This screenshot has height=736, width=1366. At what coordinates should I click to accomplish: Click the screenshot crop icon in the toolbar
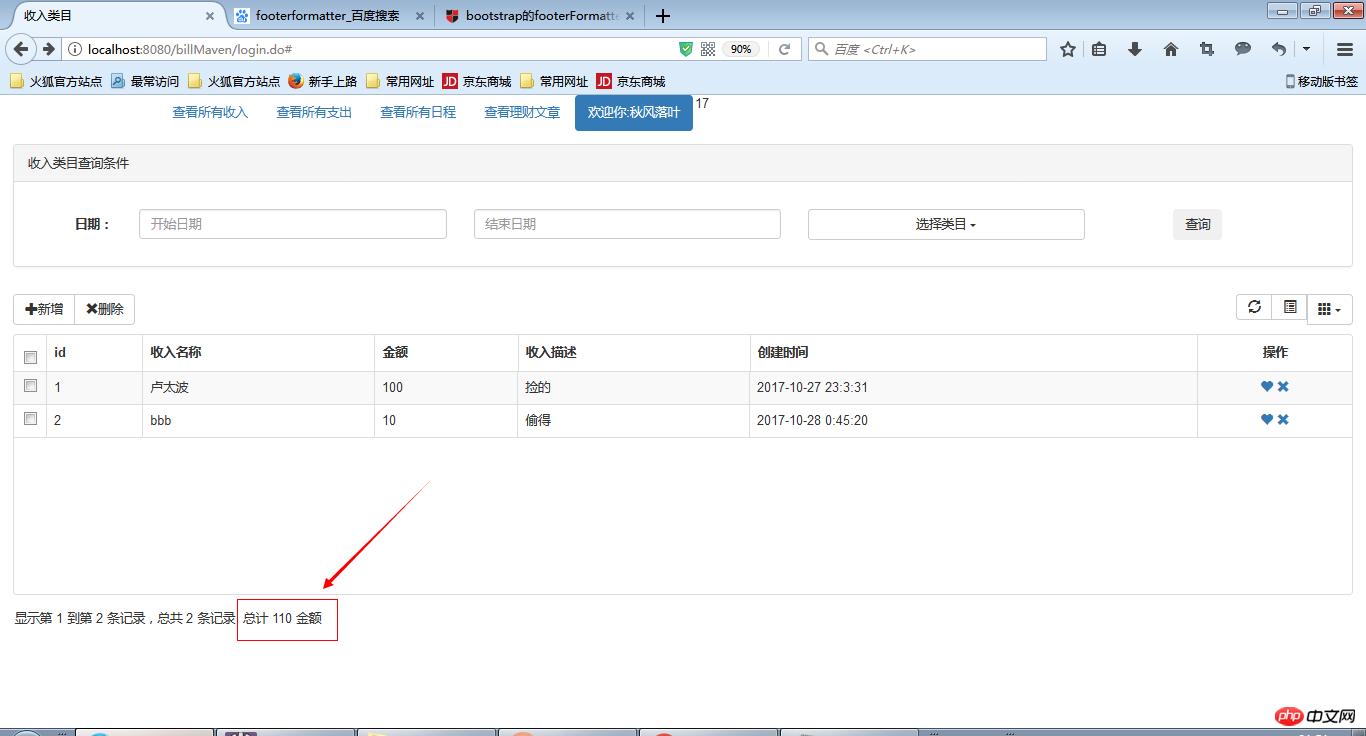[1207, 49]
